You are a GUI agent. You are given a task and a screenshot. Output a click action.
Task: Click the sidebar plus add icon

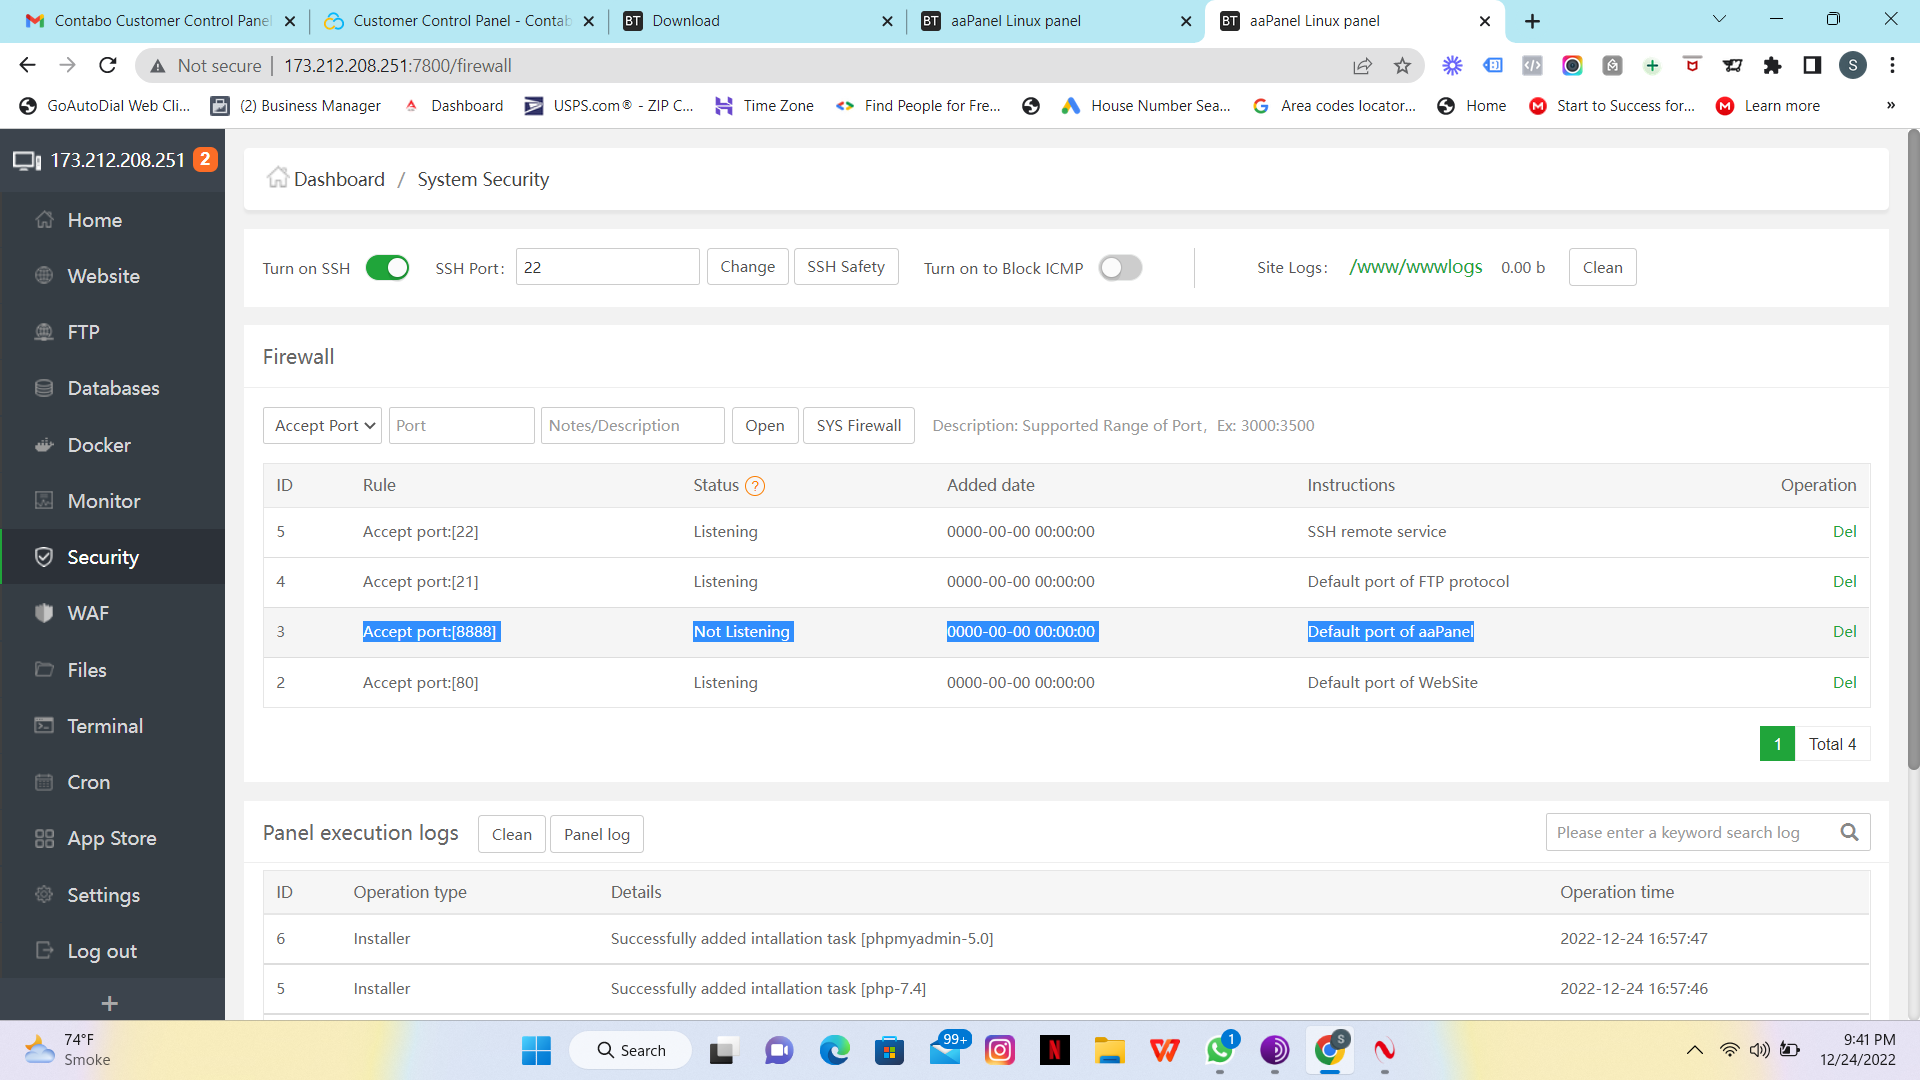(x=110, y=1003)
